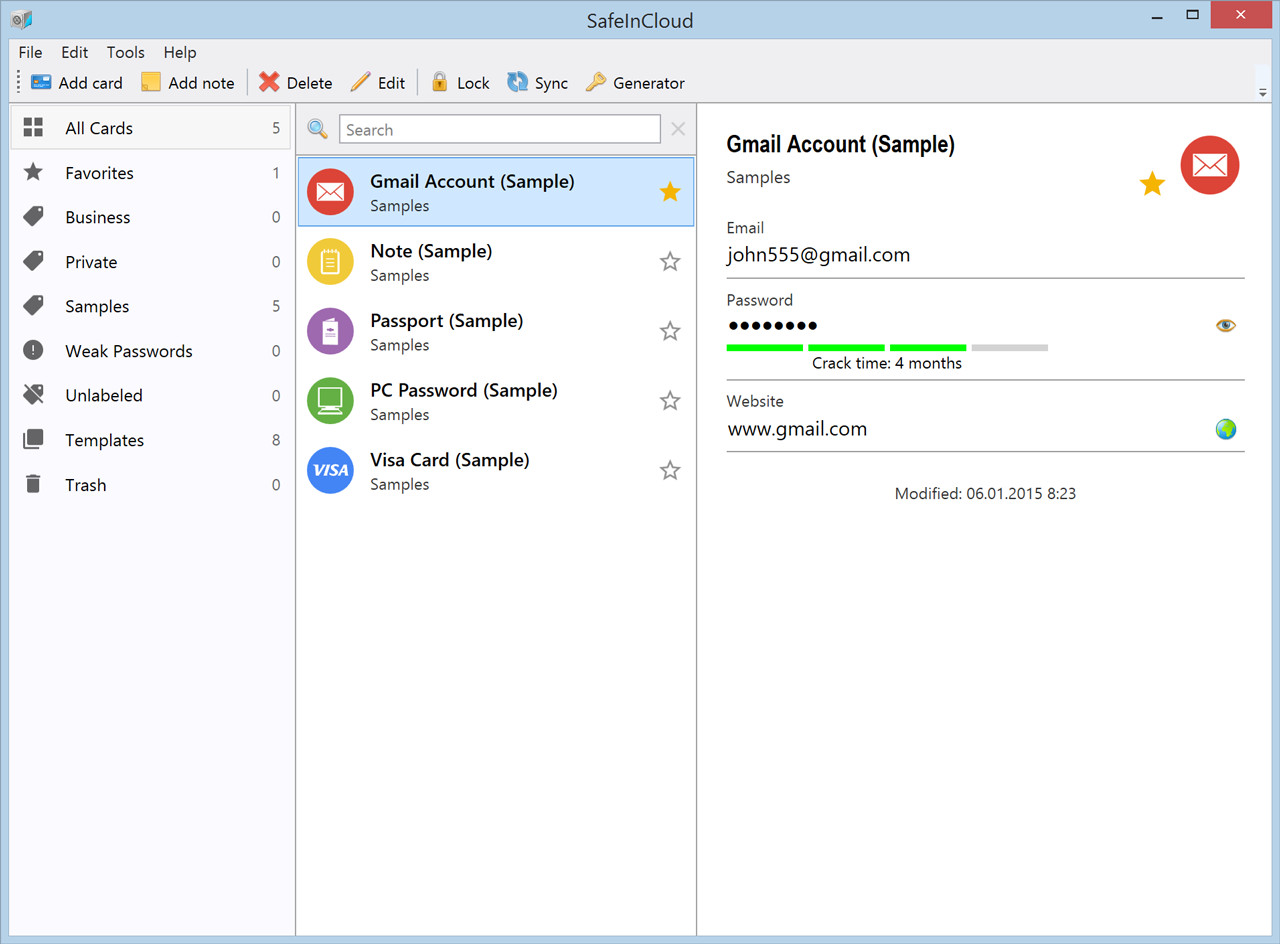This screenshot has width=1280, height=944.
Task: Open the Tools menu
Action: 125,52
